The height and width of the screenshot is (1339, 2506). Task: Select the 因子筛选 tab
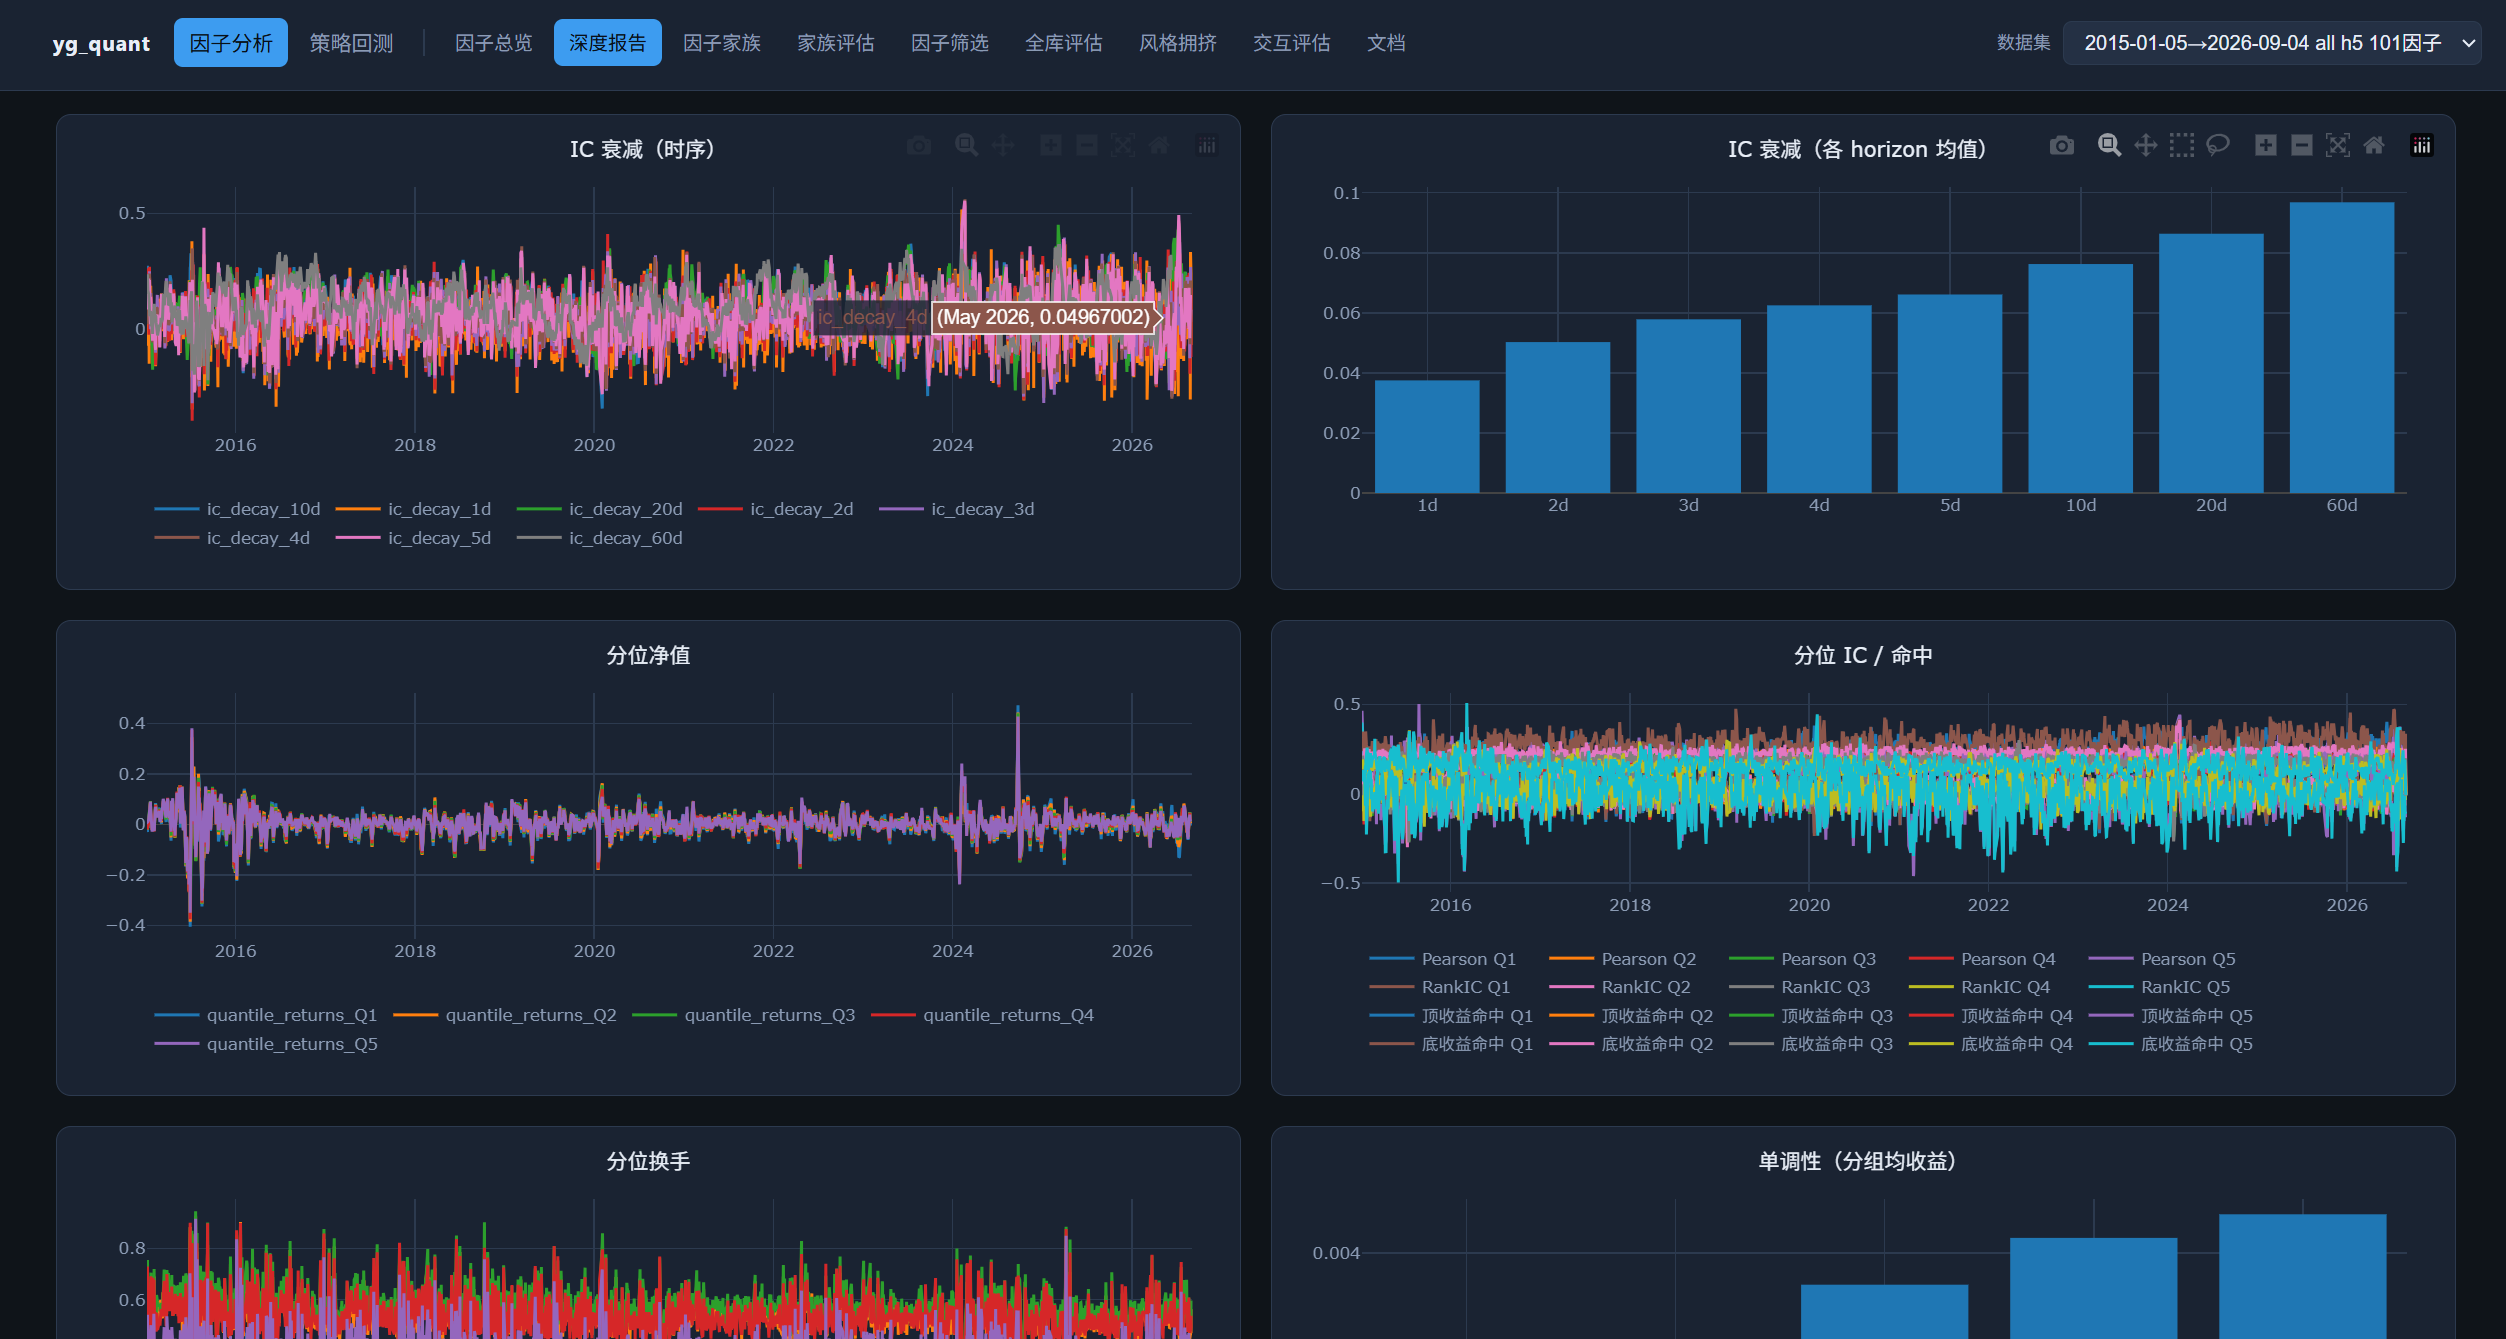(950, 43)
